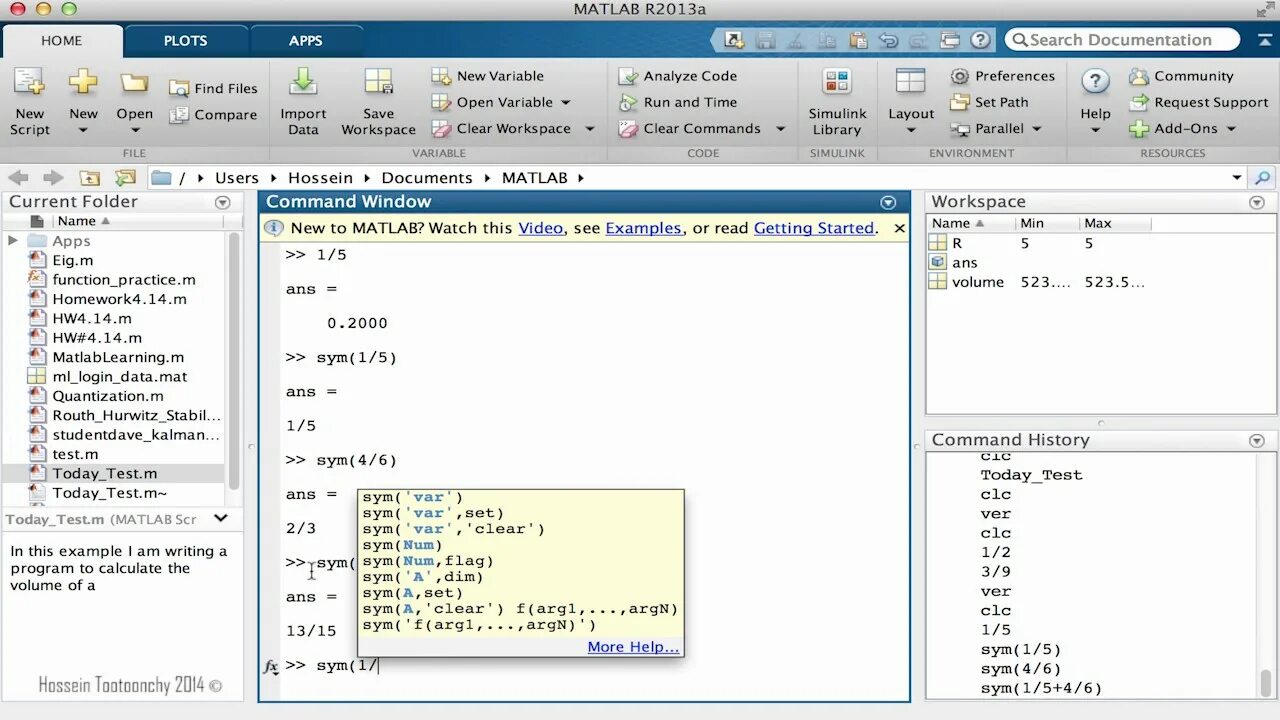Open Command History actions menu
The width and height of the screenshot is (1280, 720).
[1257, 440]
